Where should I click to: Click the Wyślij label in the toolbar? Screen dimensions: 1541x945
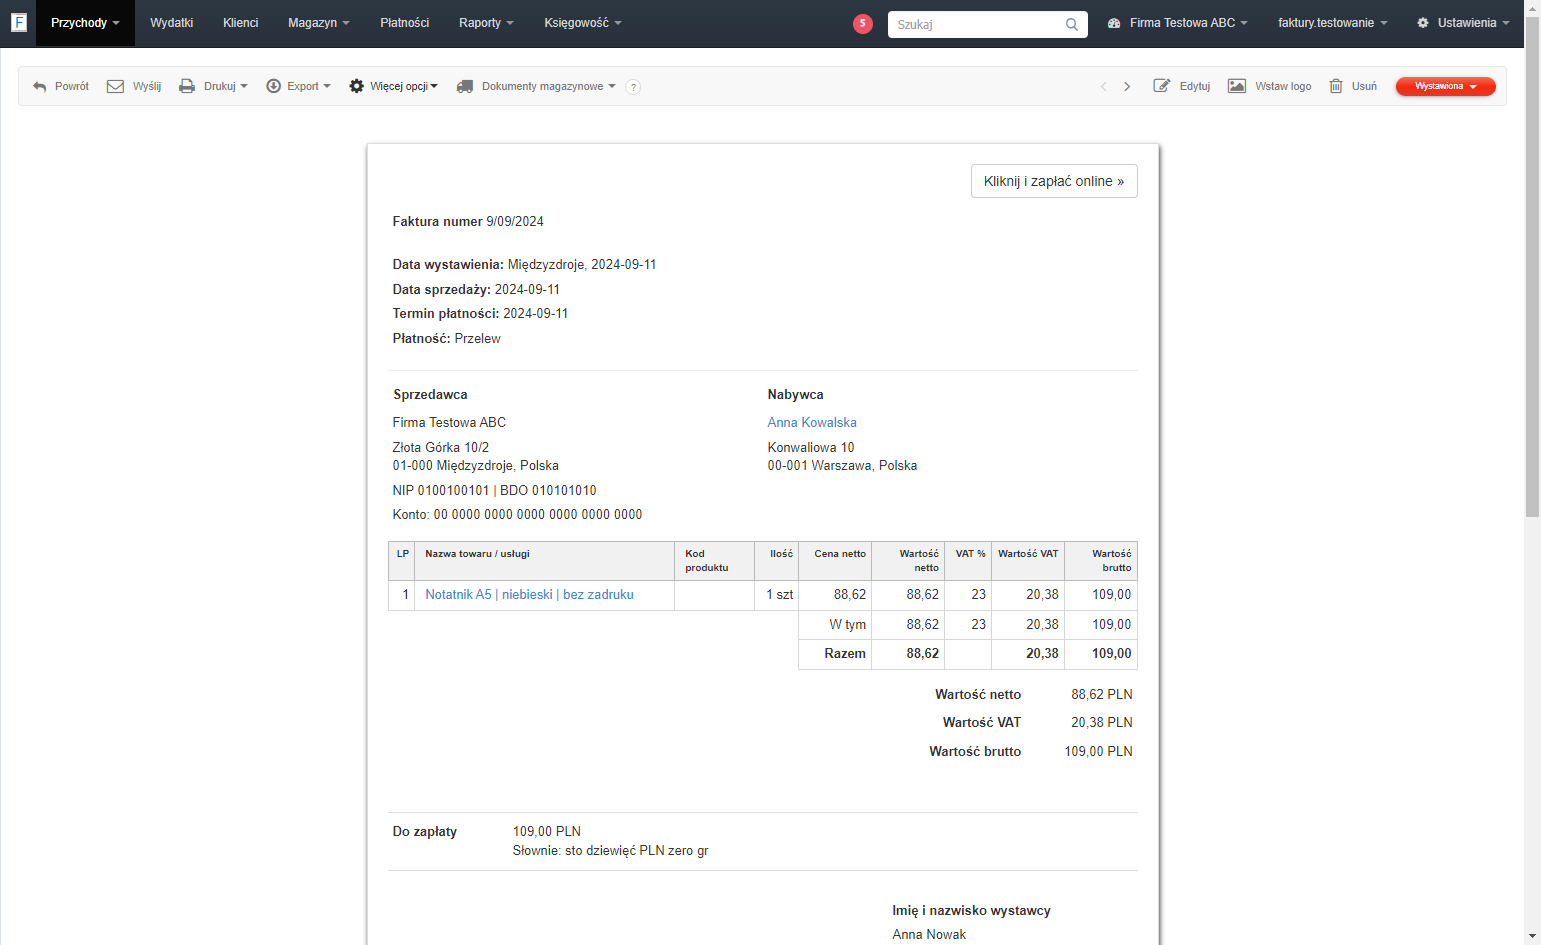147,87
